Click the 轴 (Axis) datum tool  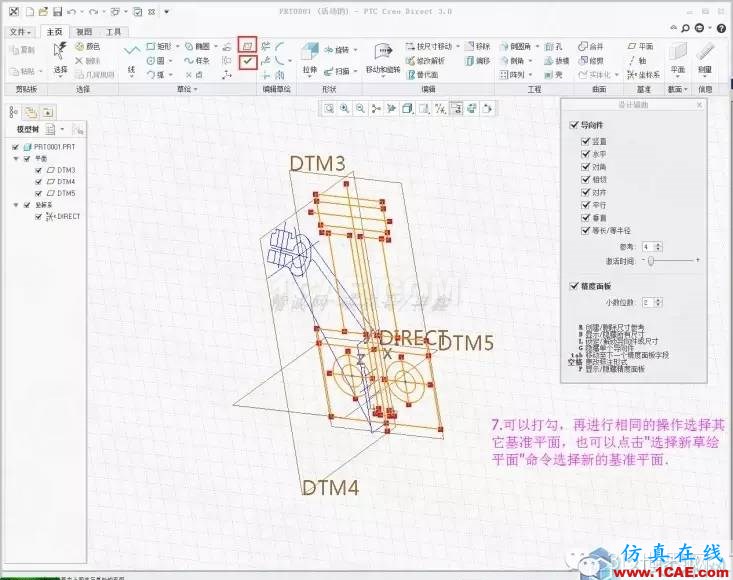637,60
